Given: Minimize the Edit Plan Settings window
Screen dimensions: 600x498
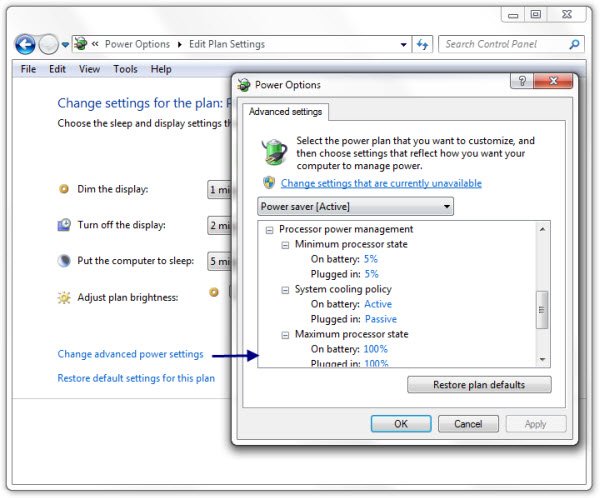Looking at the screenshot, I should [513, 15].
